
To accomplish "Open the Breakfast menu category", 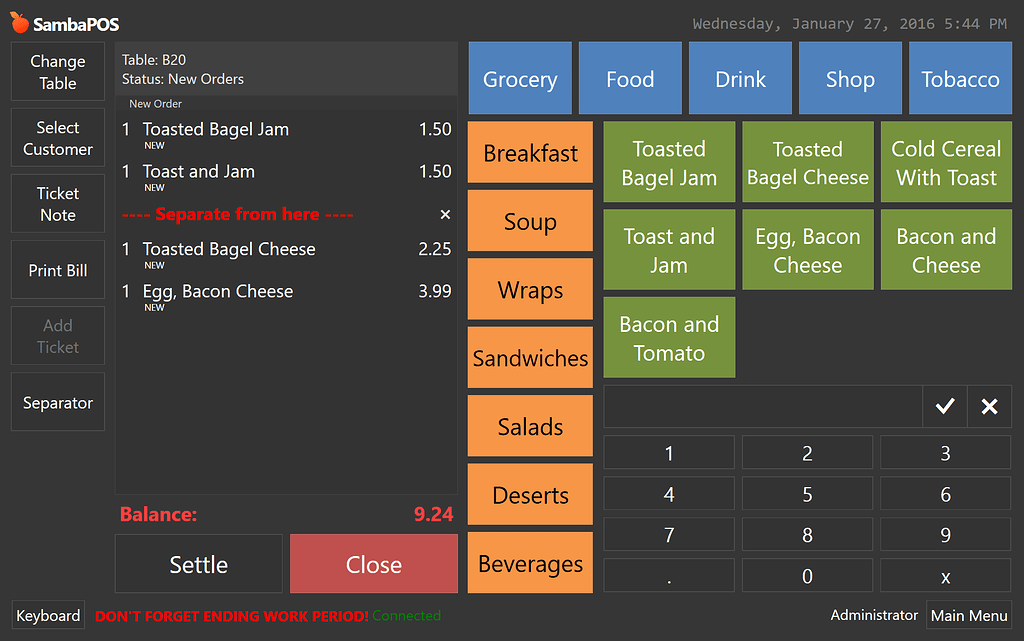I will [x=530, y=153].
